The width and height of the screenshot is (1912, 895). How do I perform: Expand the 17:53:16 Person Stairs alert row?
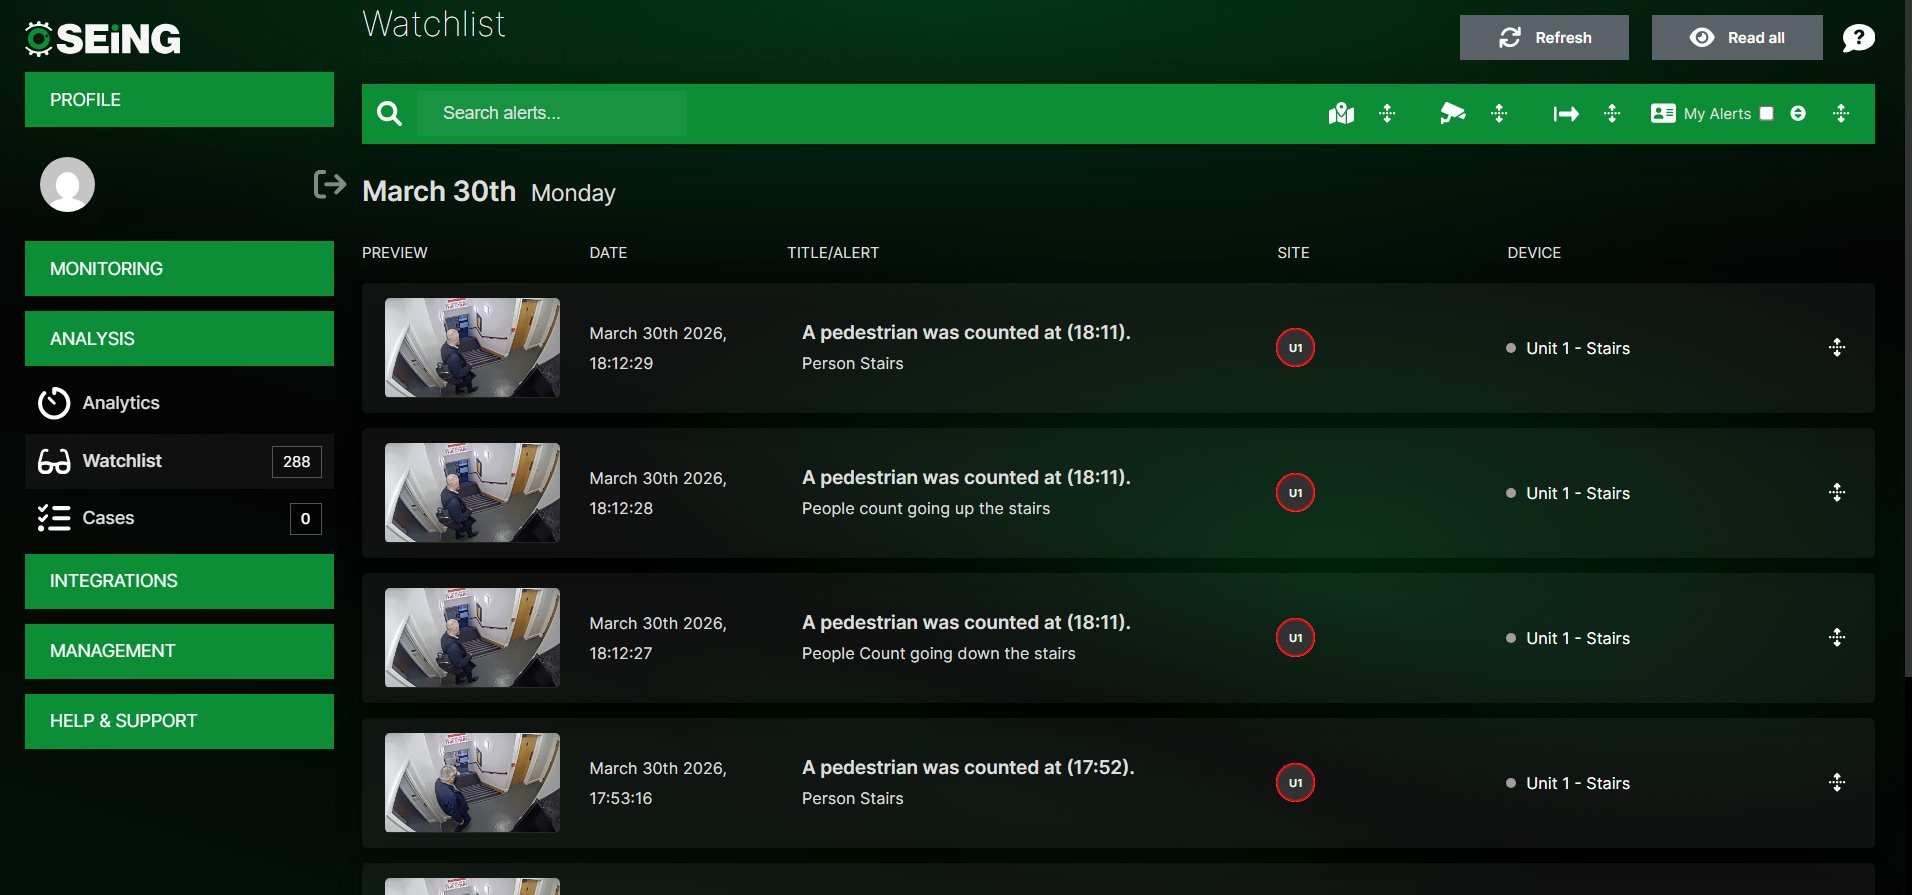point(1837,783)
